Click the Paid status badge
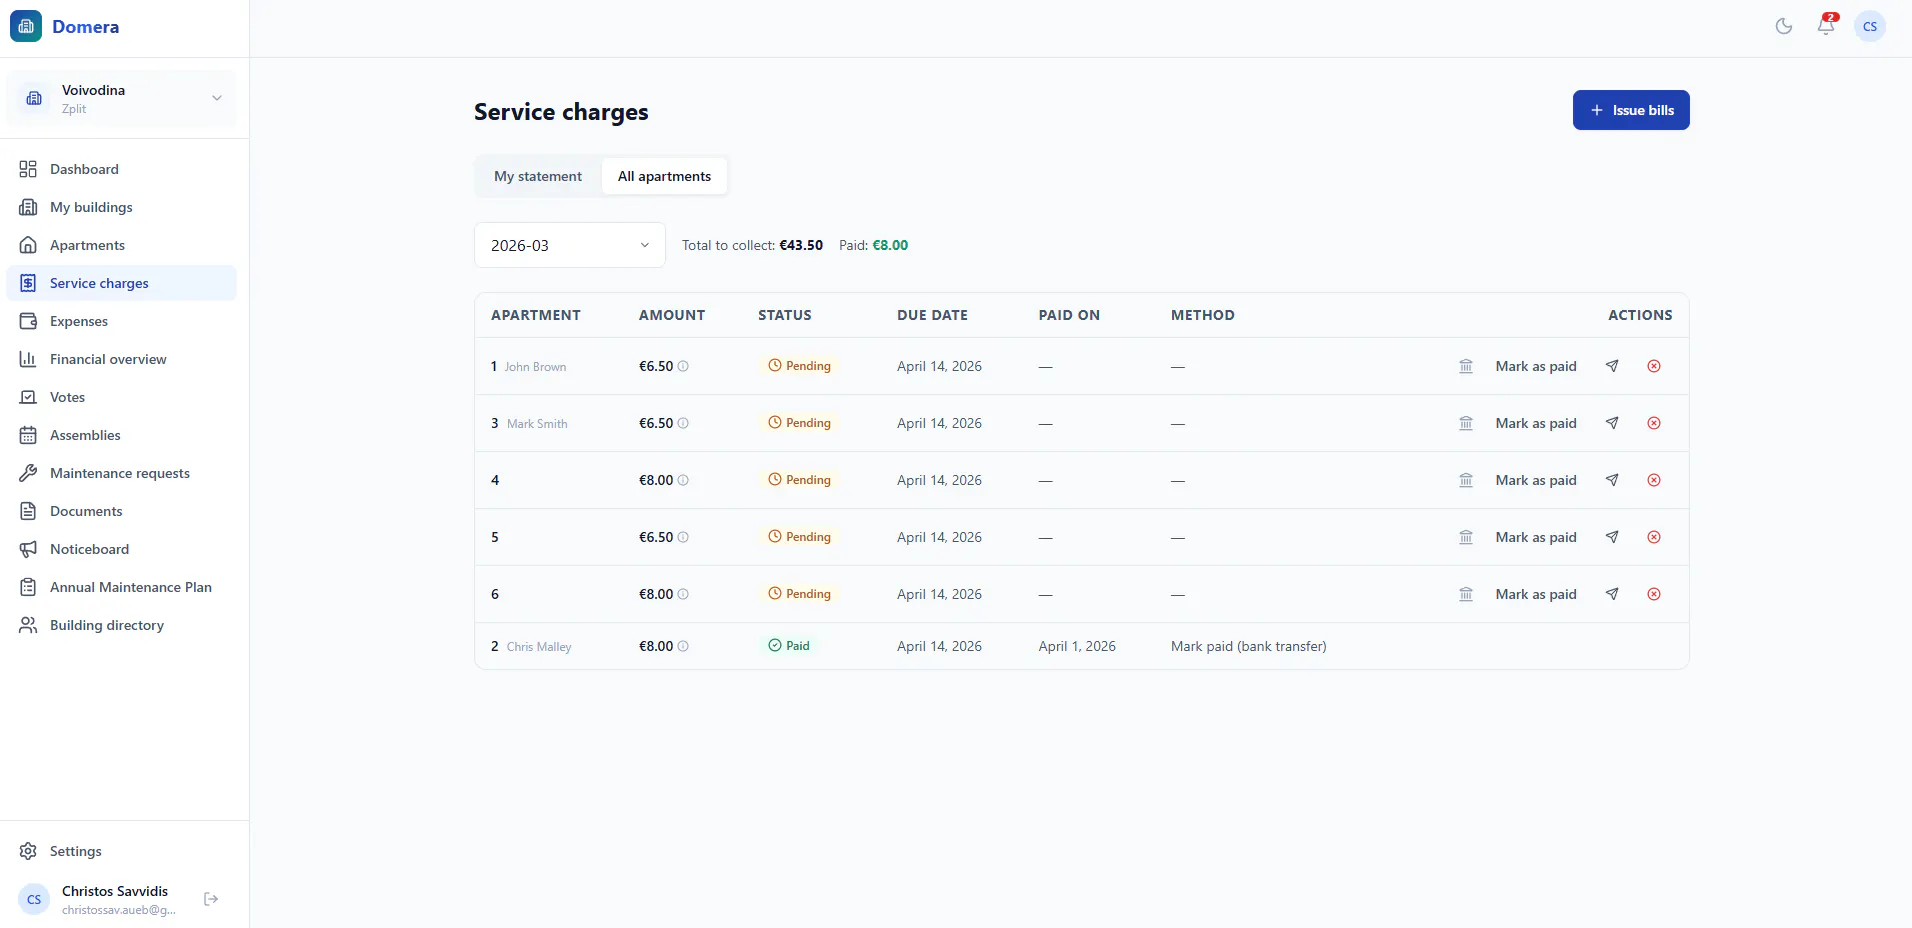This screenshot has height=928, width=1912. (789, 646)
